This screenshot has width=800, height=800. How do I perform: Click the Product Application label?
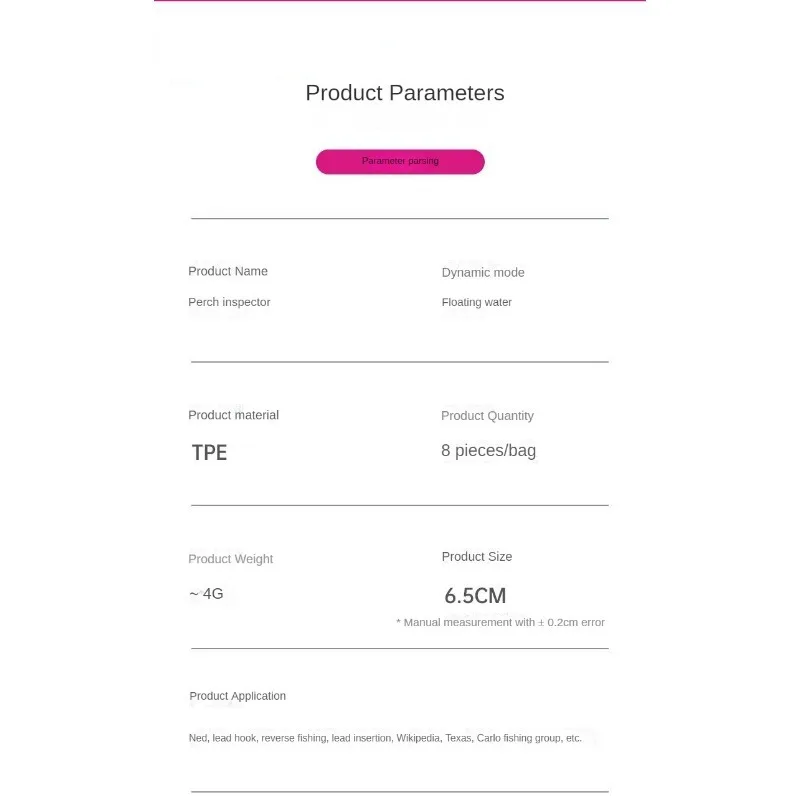[x=237, y=696]
